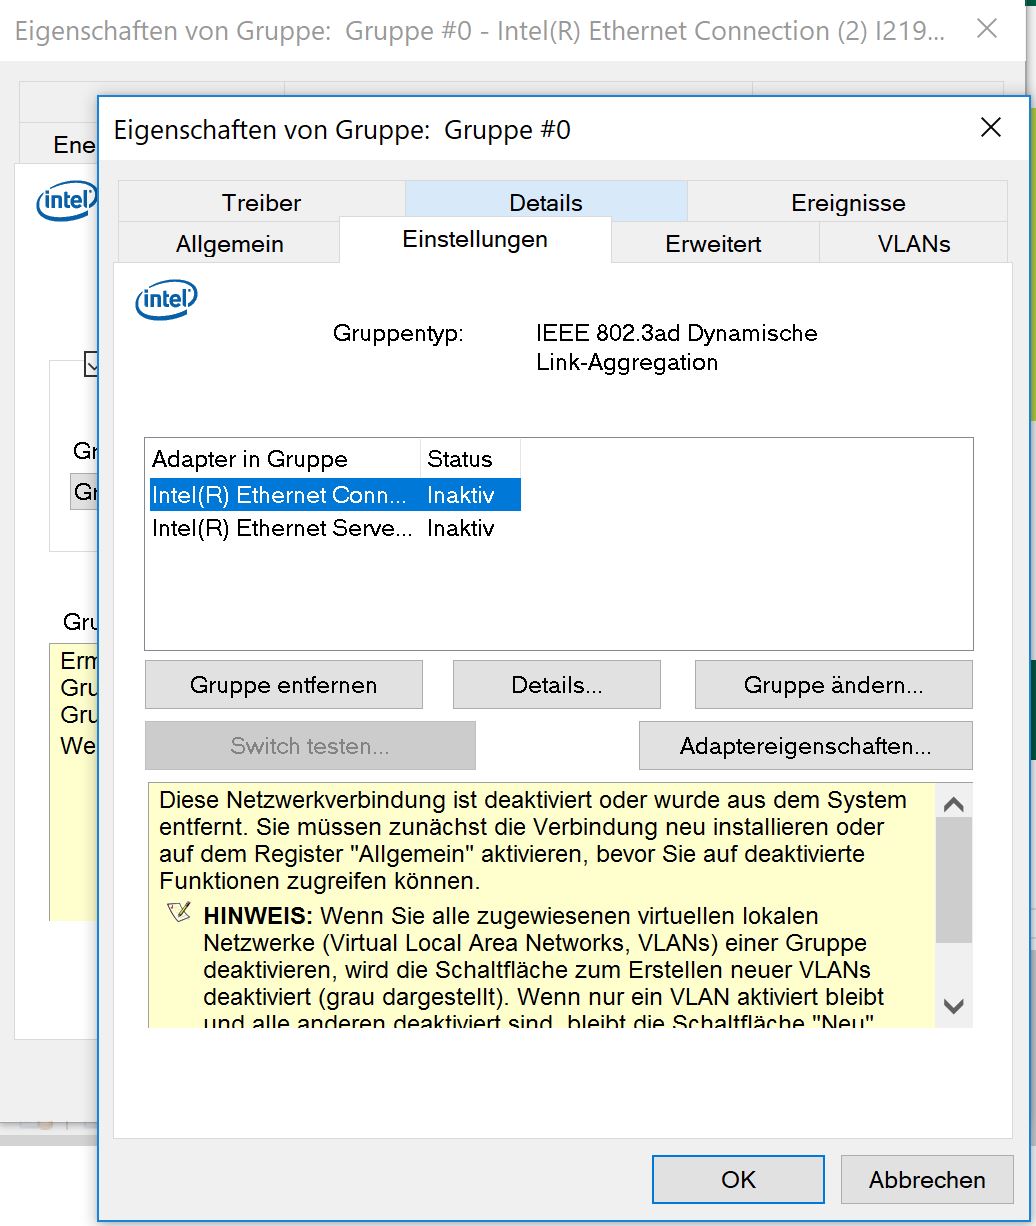Open Adaptereigenschaften... dialog
The height and width of the screenshot is (1226, 1036).
tap(805, 746)
